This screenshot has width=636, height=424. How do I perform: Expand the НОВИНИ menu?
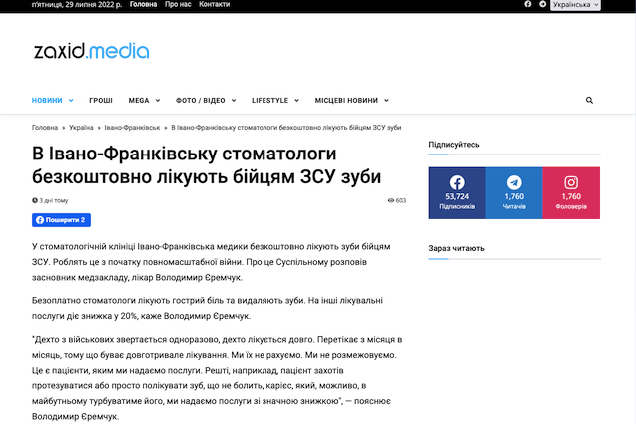pyautogui.click(x=52, y=101)
